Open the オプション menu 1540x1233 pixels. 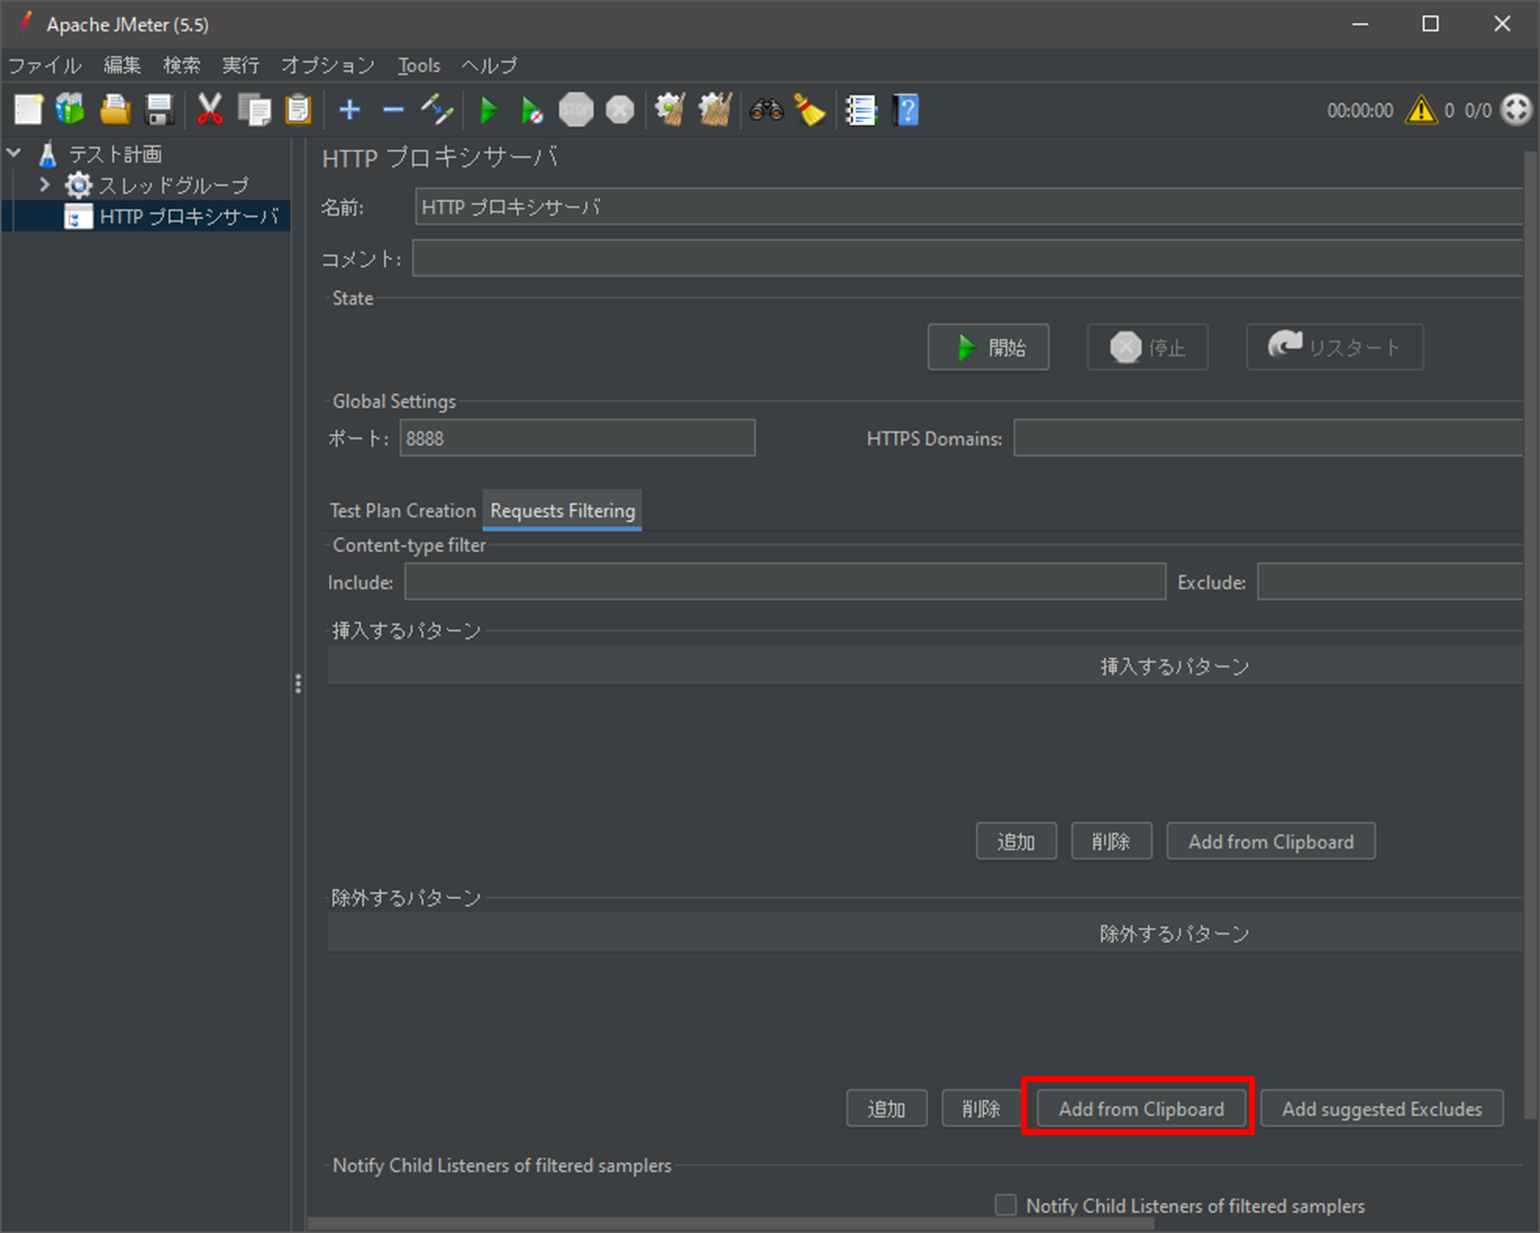(x=327, y=65)
